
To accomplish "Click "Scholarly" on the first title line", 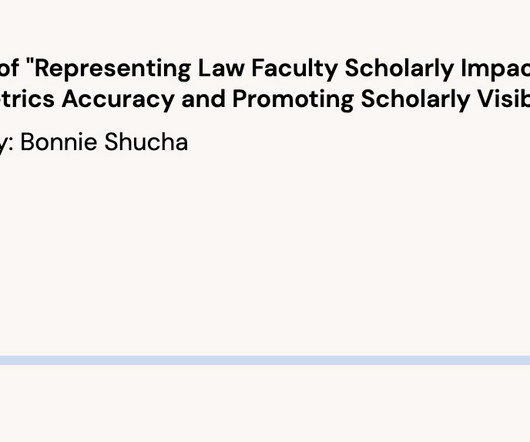I will tap(399, 69).
